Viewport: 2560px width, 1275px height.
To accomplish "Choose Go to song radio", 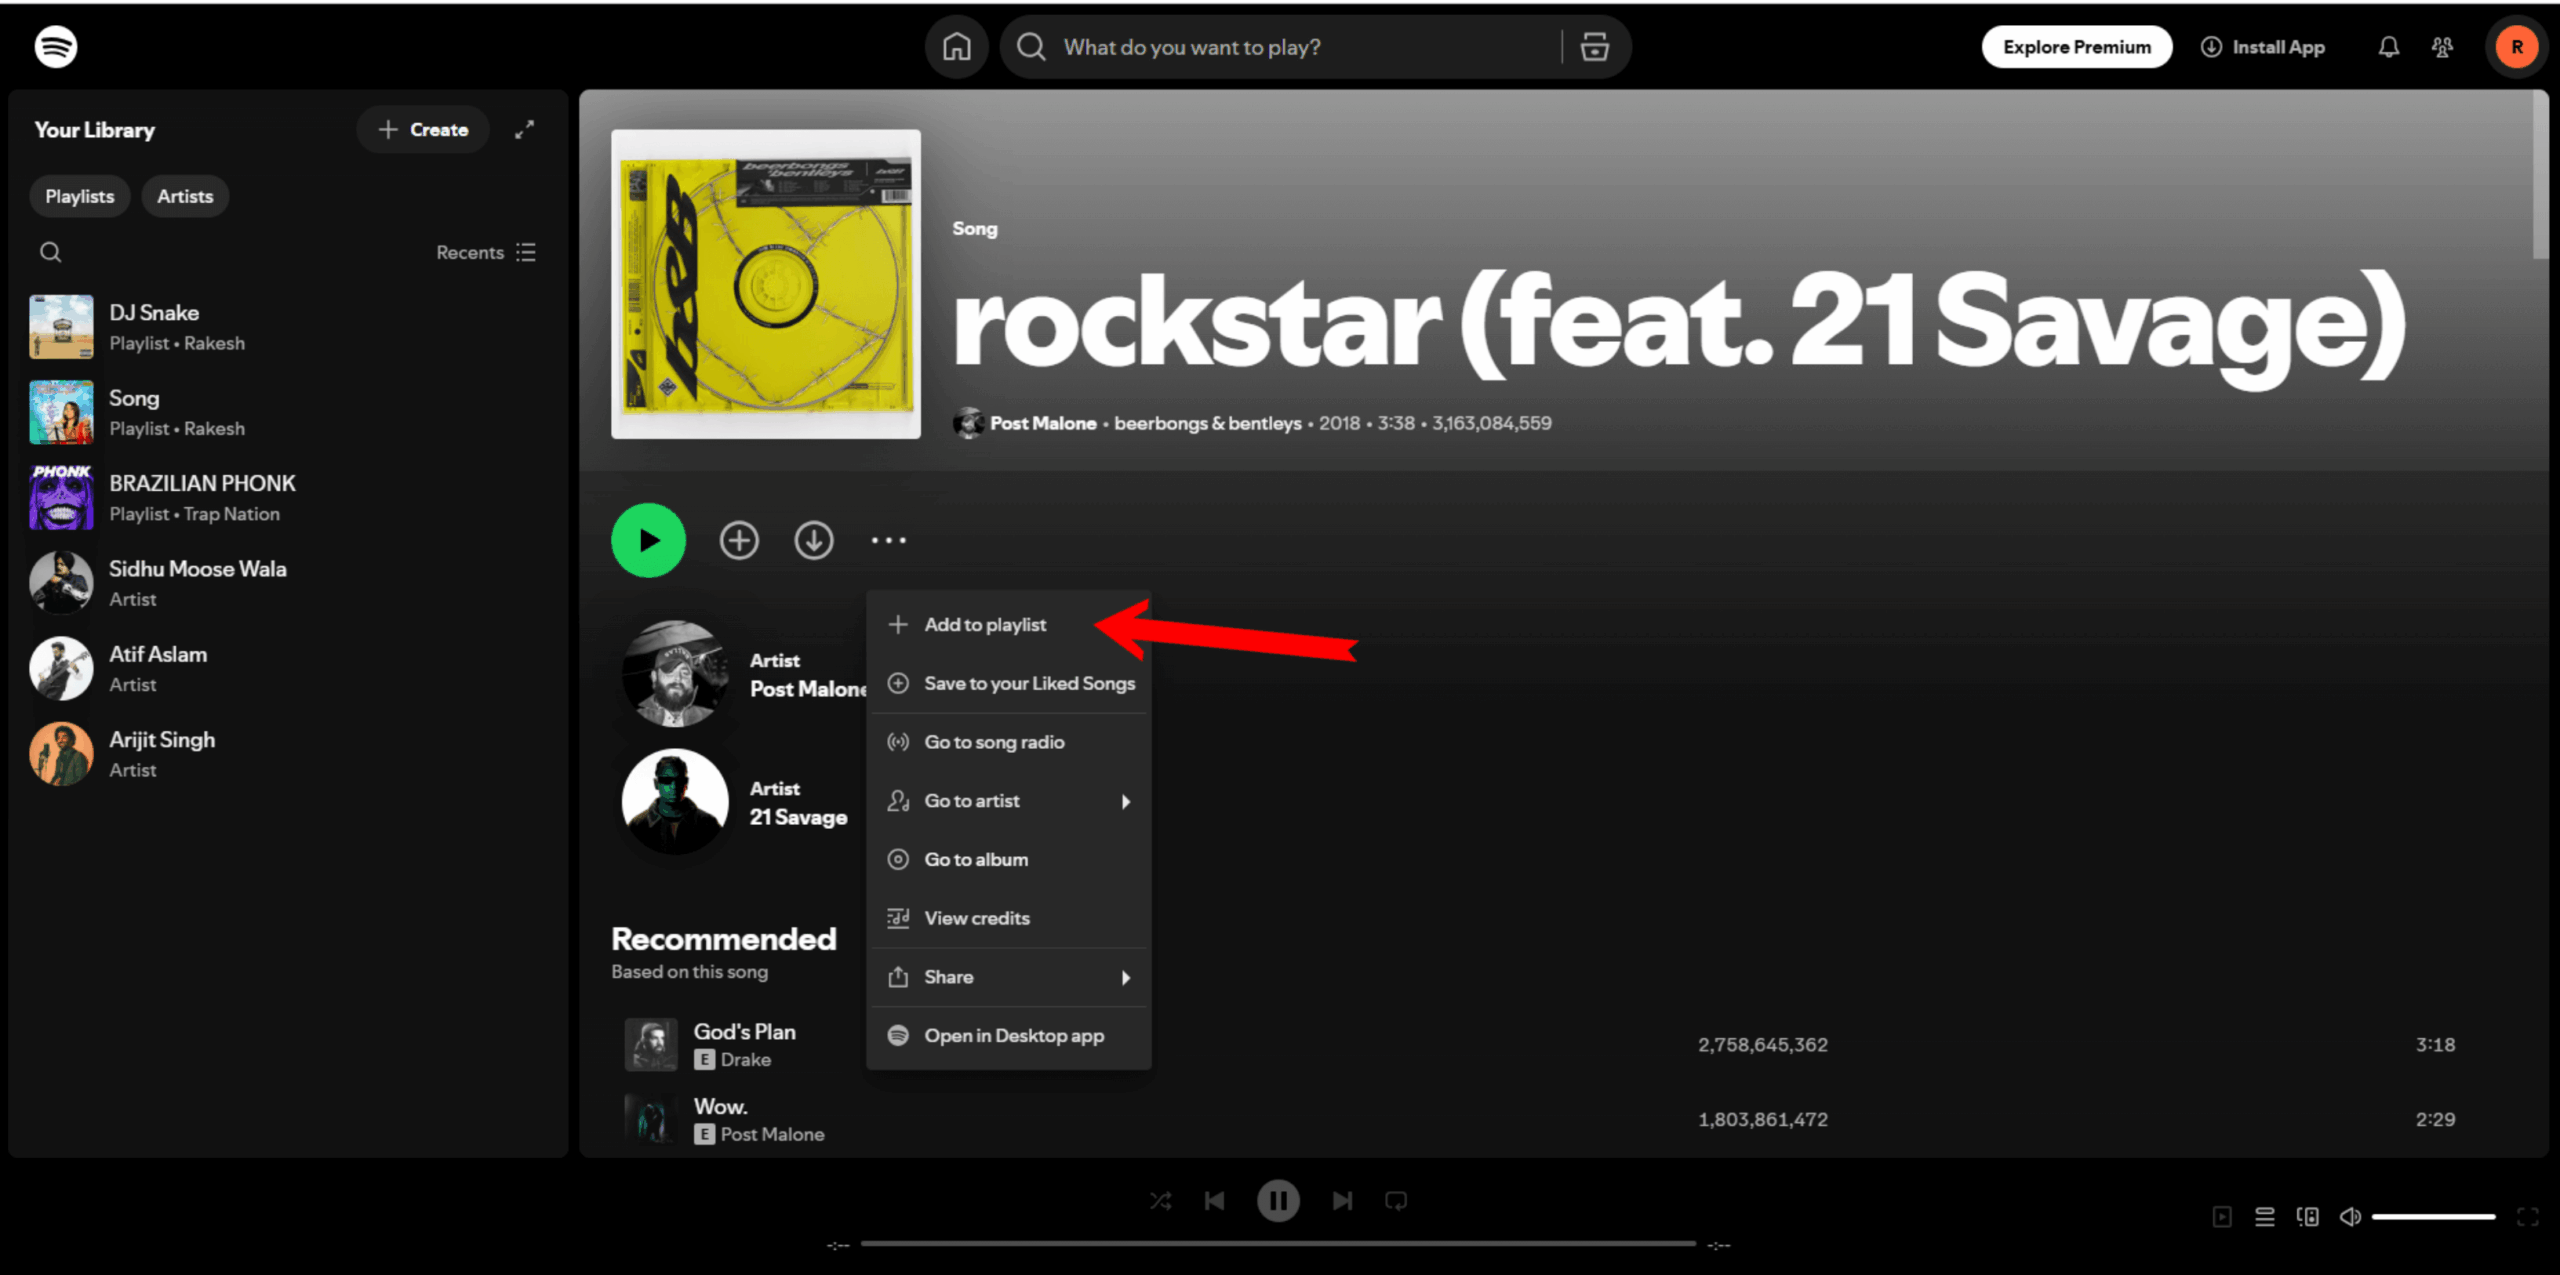I will point(1008,742).
